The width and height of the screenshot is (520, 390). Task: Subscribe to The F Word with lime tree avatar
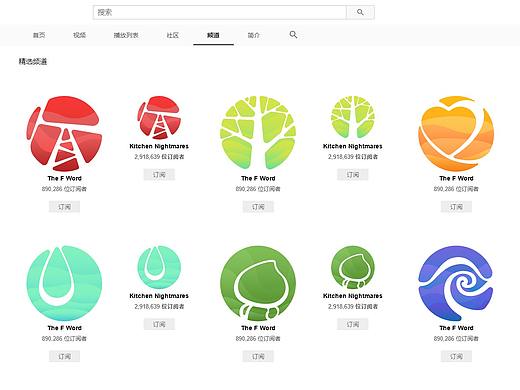click(x=258, y=207)
